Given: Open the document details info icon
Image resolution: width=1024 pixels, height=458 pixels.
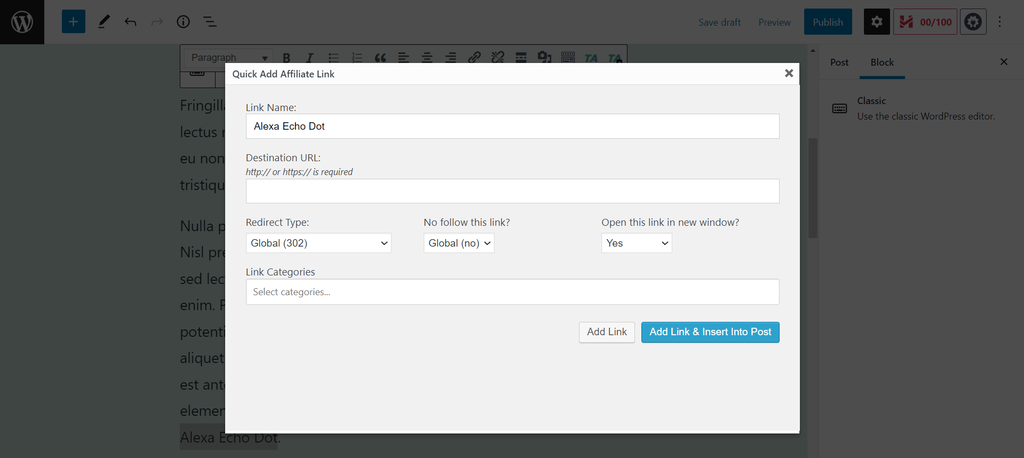Looking at the screenshot, I should click(183, 21).
